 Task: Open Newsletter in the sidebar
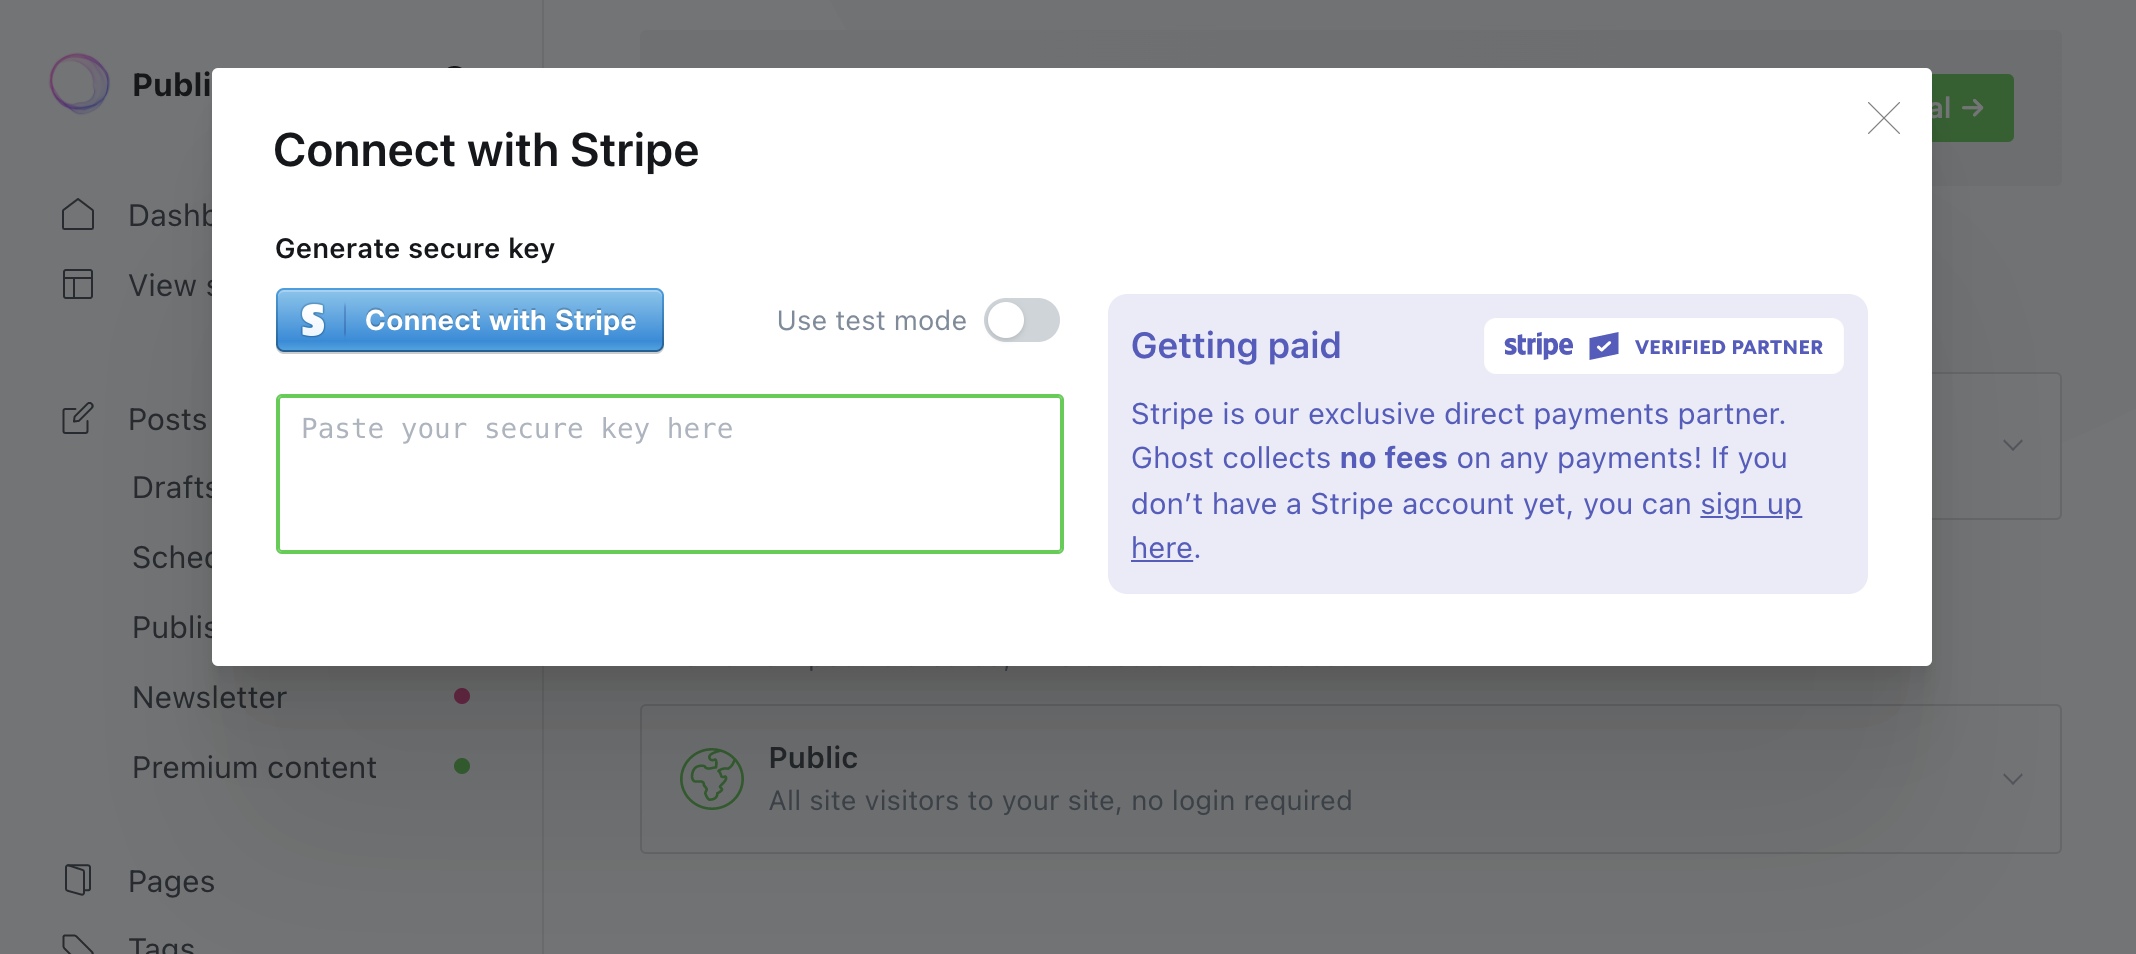coord(209,697)
